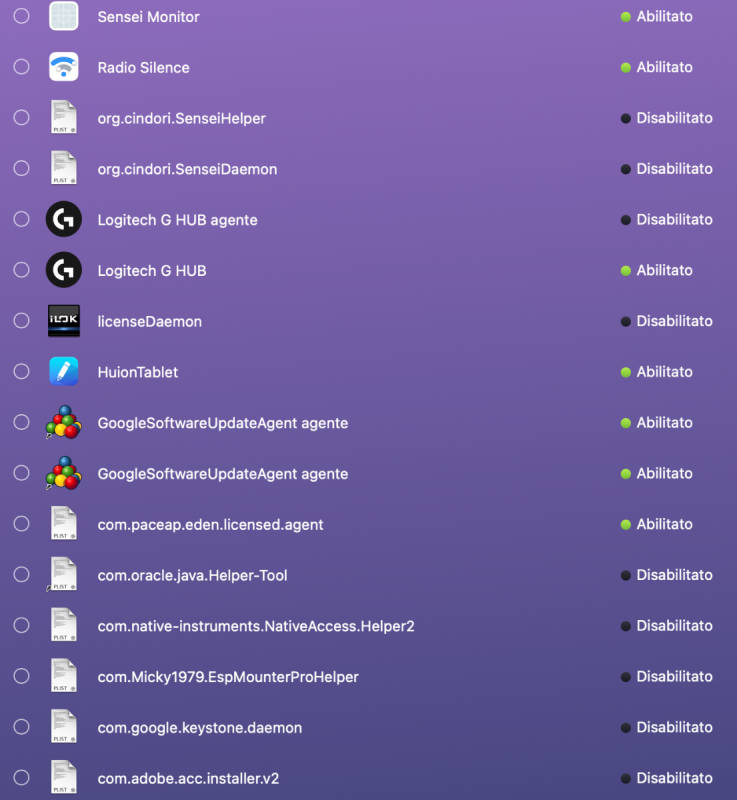Click the Logitech G HUB agente icon
This screenshot has width=737, height=800.
64,219
